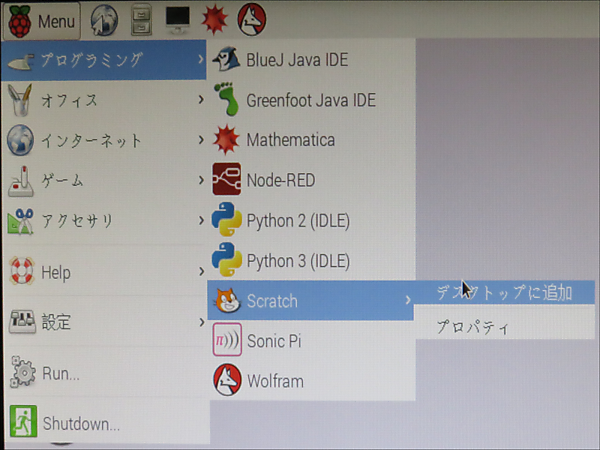Launch Mathematica from the taskbar spiky icon
This screenshot has width=600, height=450.
click(x=214, y=19)
